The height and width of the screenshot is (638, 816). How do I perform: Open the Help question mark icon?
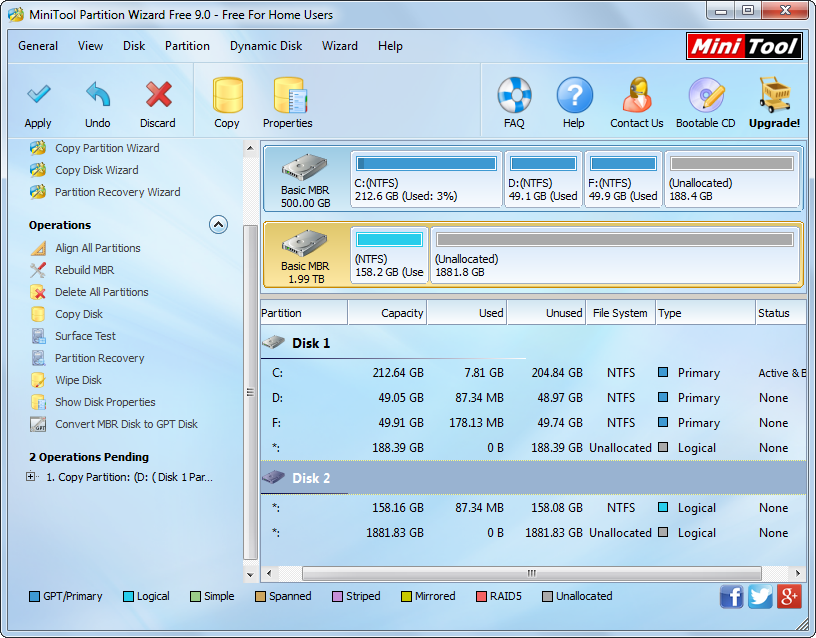pos(574,95)
